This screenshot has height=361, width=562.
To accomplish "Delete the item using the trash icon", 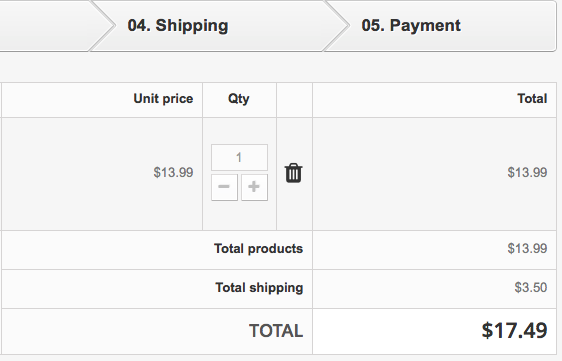I will click(294, 174).
